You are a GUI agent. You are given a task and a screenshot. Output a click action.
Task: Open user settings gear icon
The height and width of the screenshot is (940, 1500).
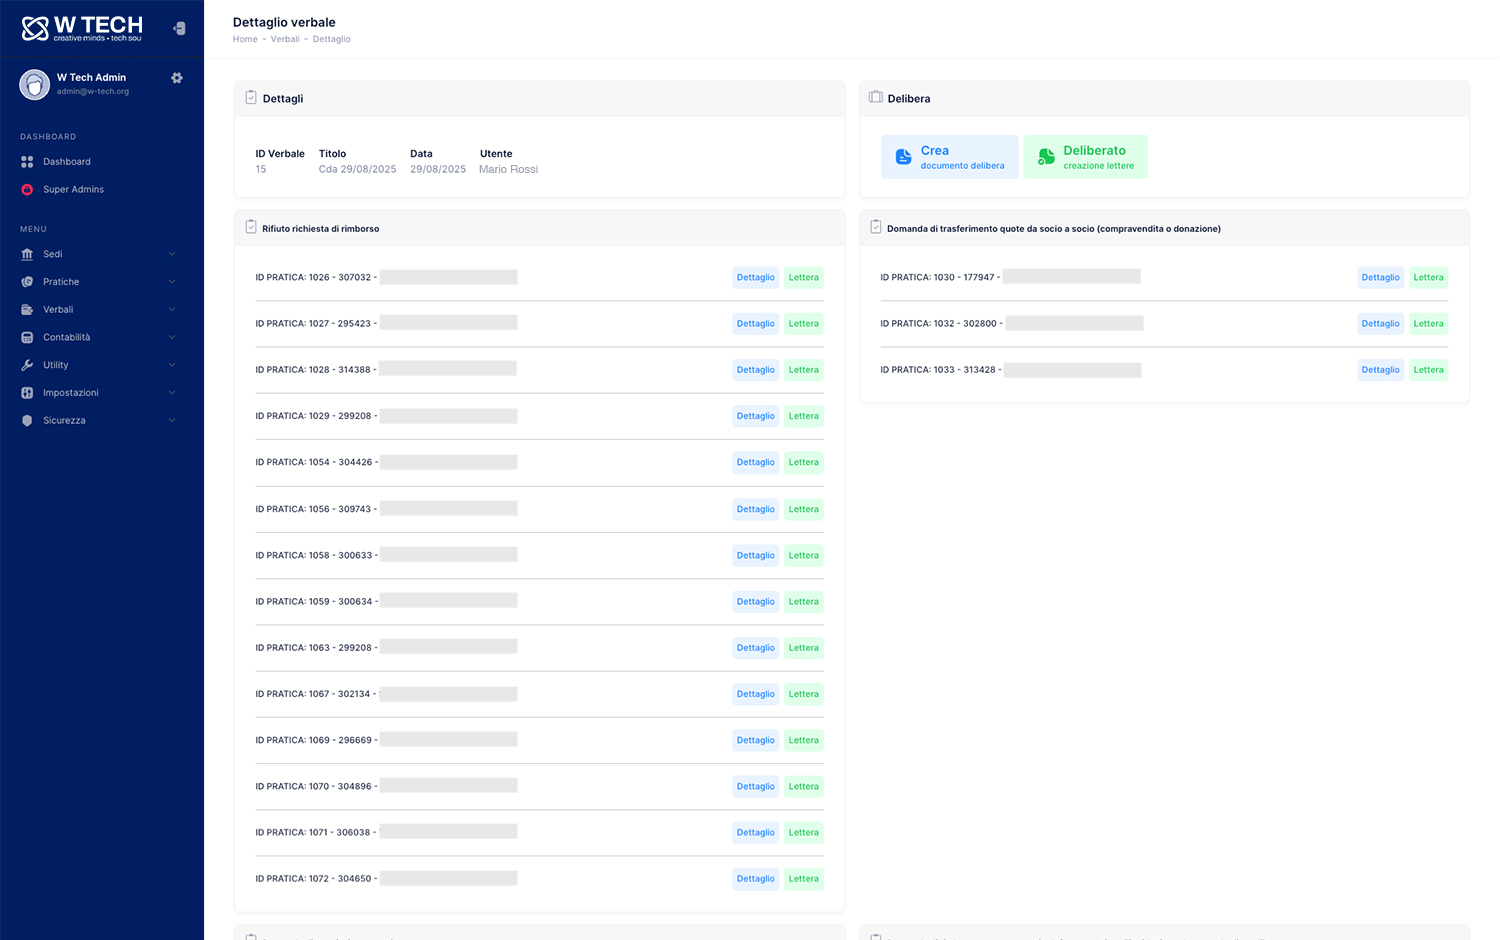[x=177, y=78]
